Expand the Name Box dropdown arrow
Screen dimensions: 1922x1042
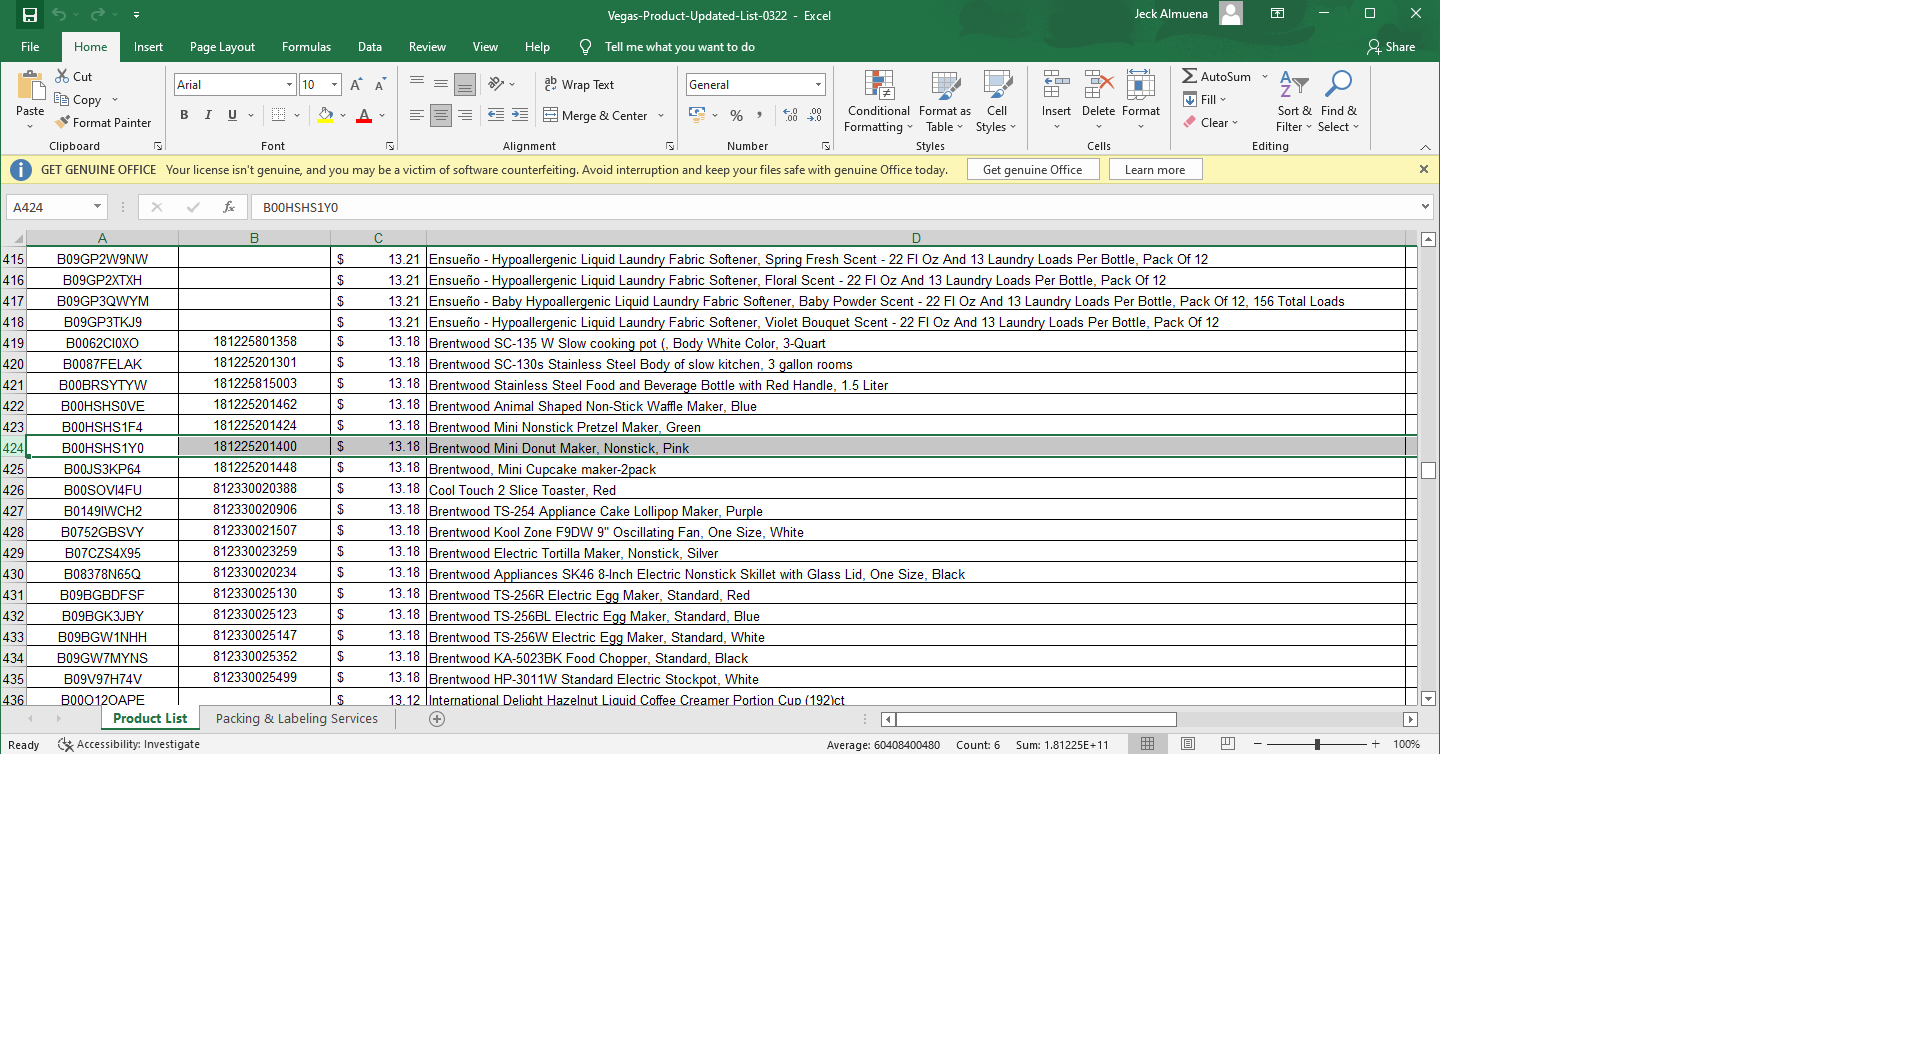pos(97,207)
